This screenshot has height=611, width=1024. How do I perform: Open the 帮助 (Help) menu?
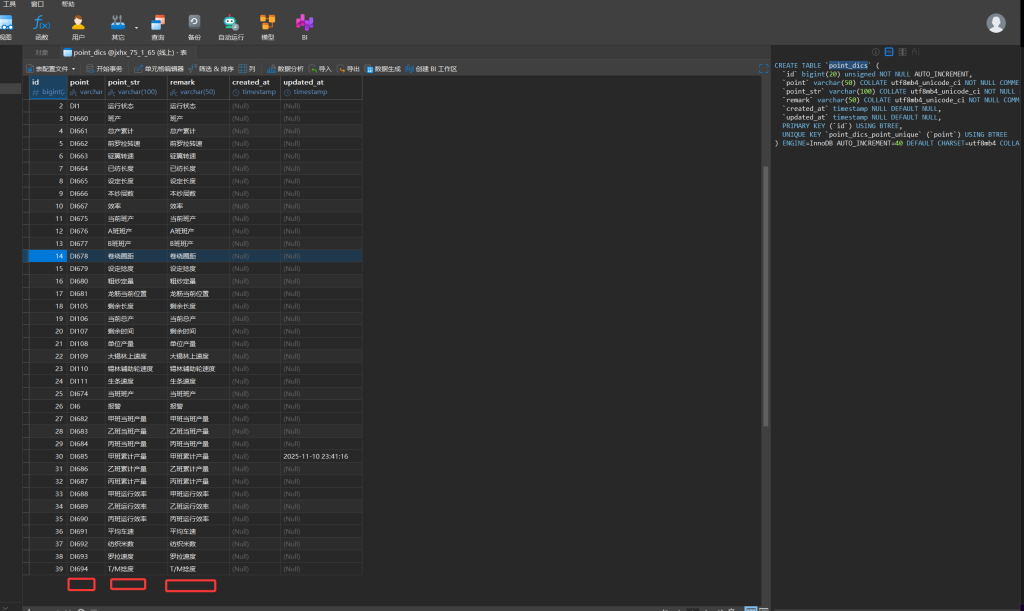(68, 4)
